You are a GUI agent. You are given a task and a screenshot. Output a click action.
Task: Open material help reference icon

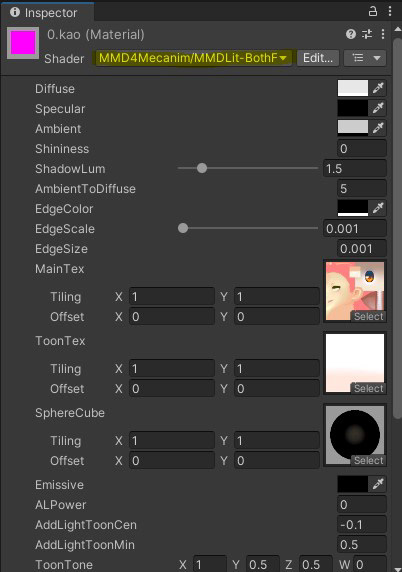[x=351, y=34]
